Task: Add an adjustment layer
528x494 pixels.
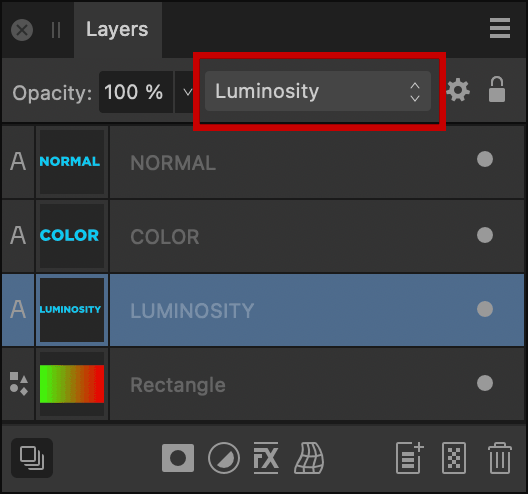Action: 224,458
